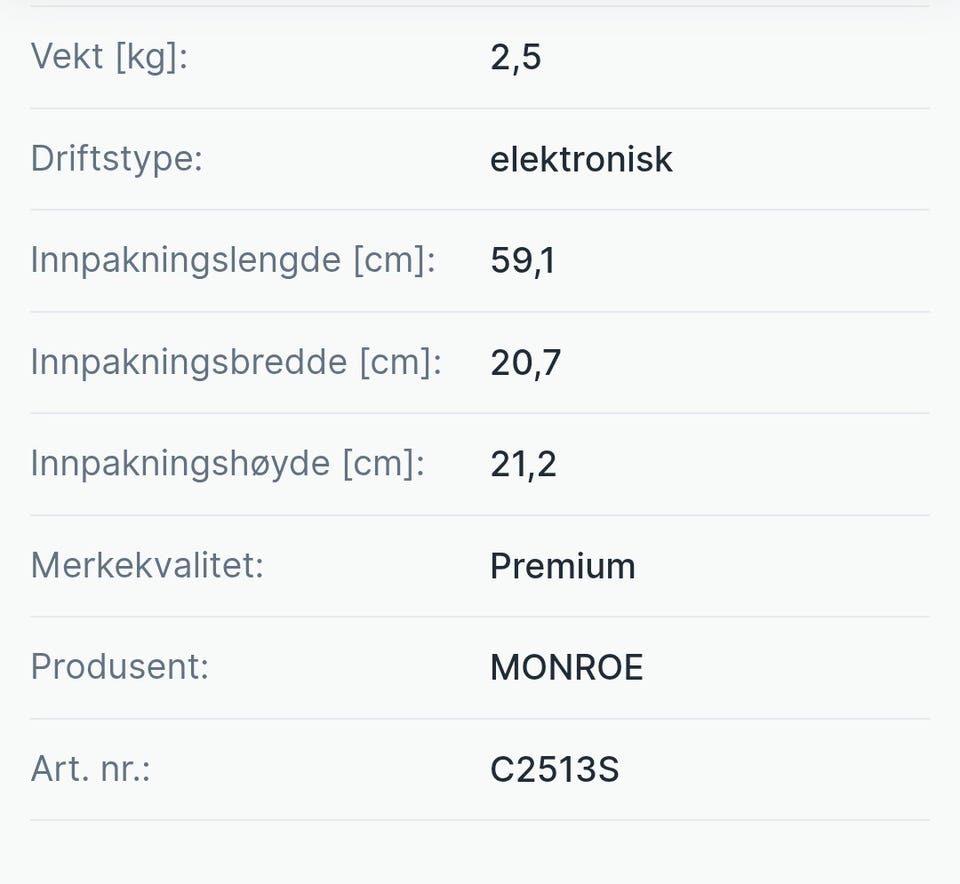Click the Art. nr. label

90,769
